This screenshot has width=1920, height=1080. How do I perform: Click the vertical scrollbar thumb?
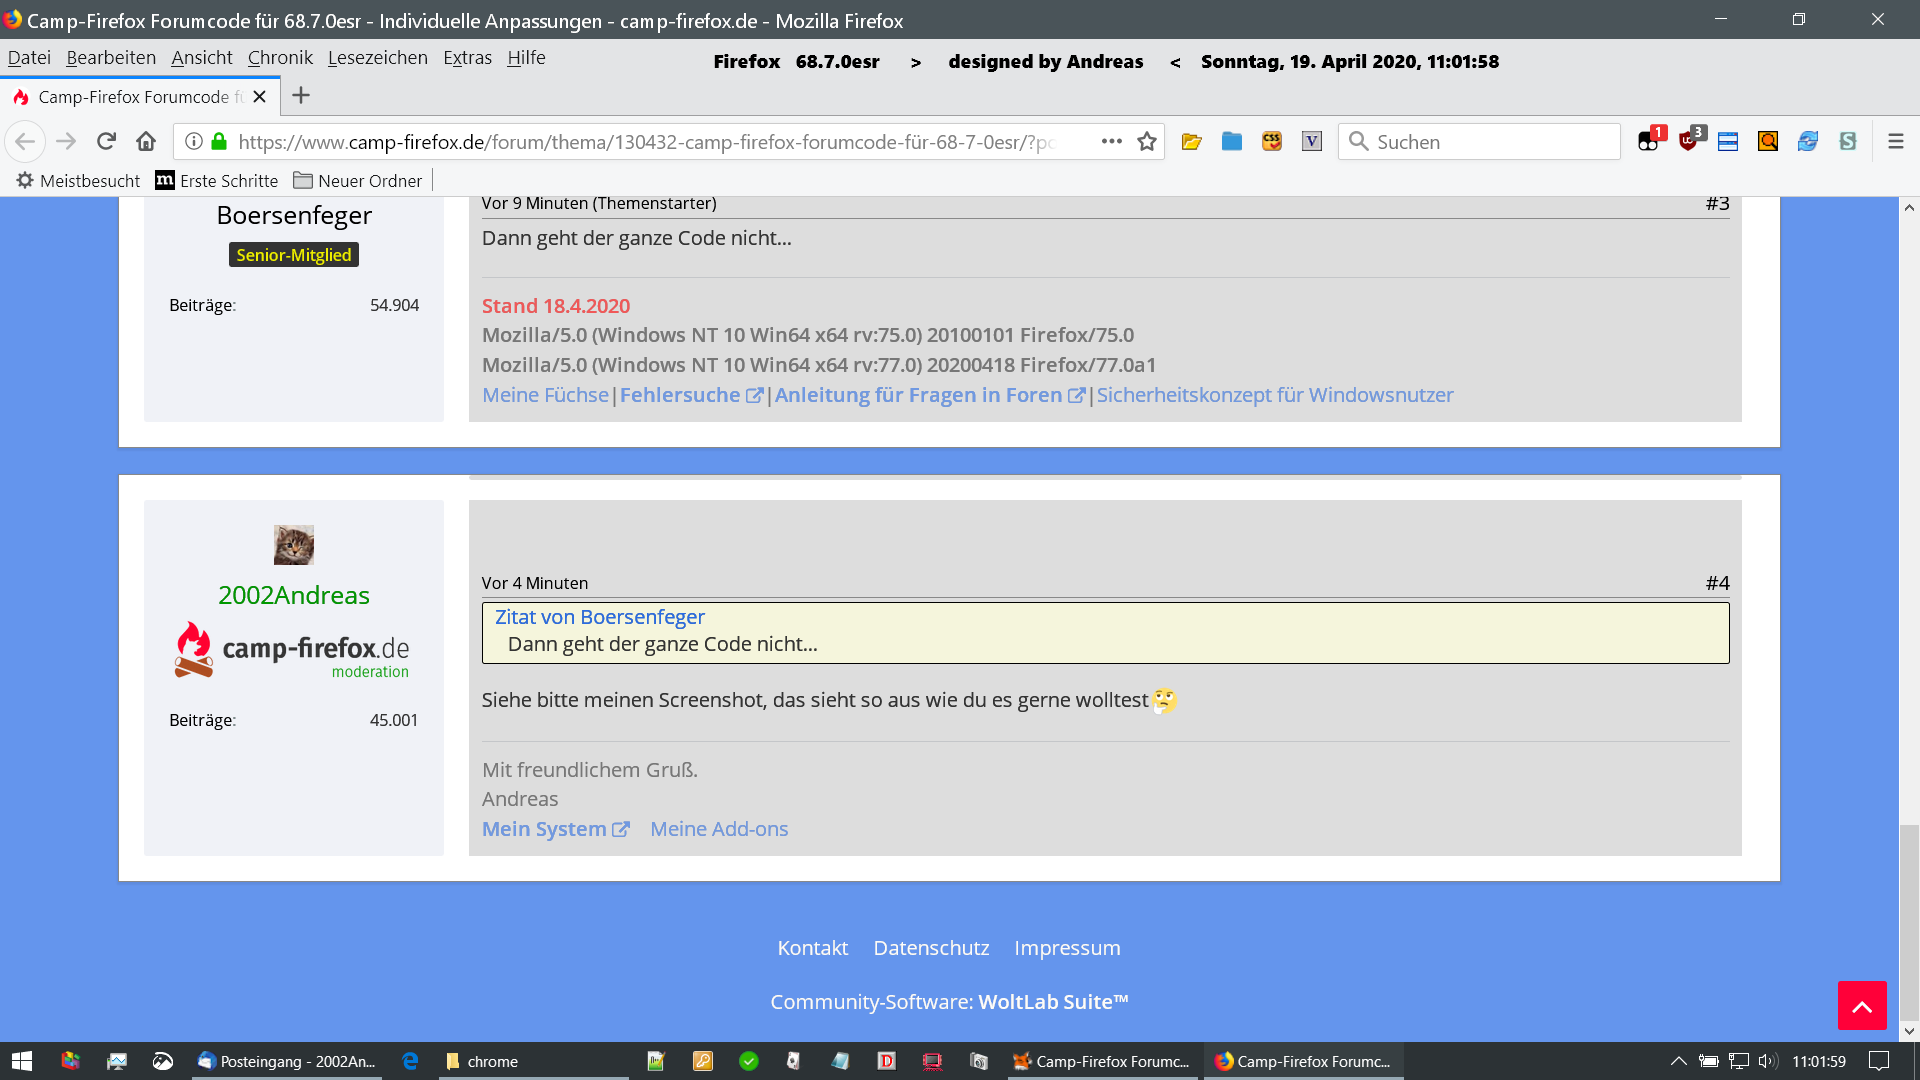tap(1909, 920)
